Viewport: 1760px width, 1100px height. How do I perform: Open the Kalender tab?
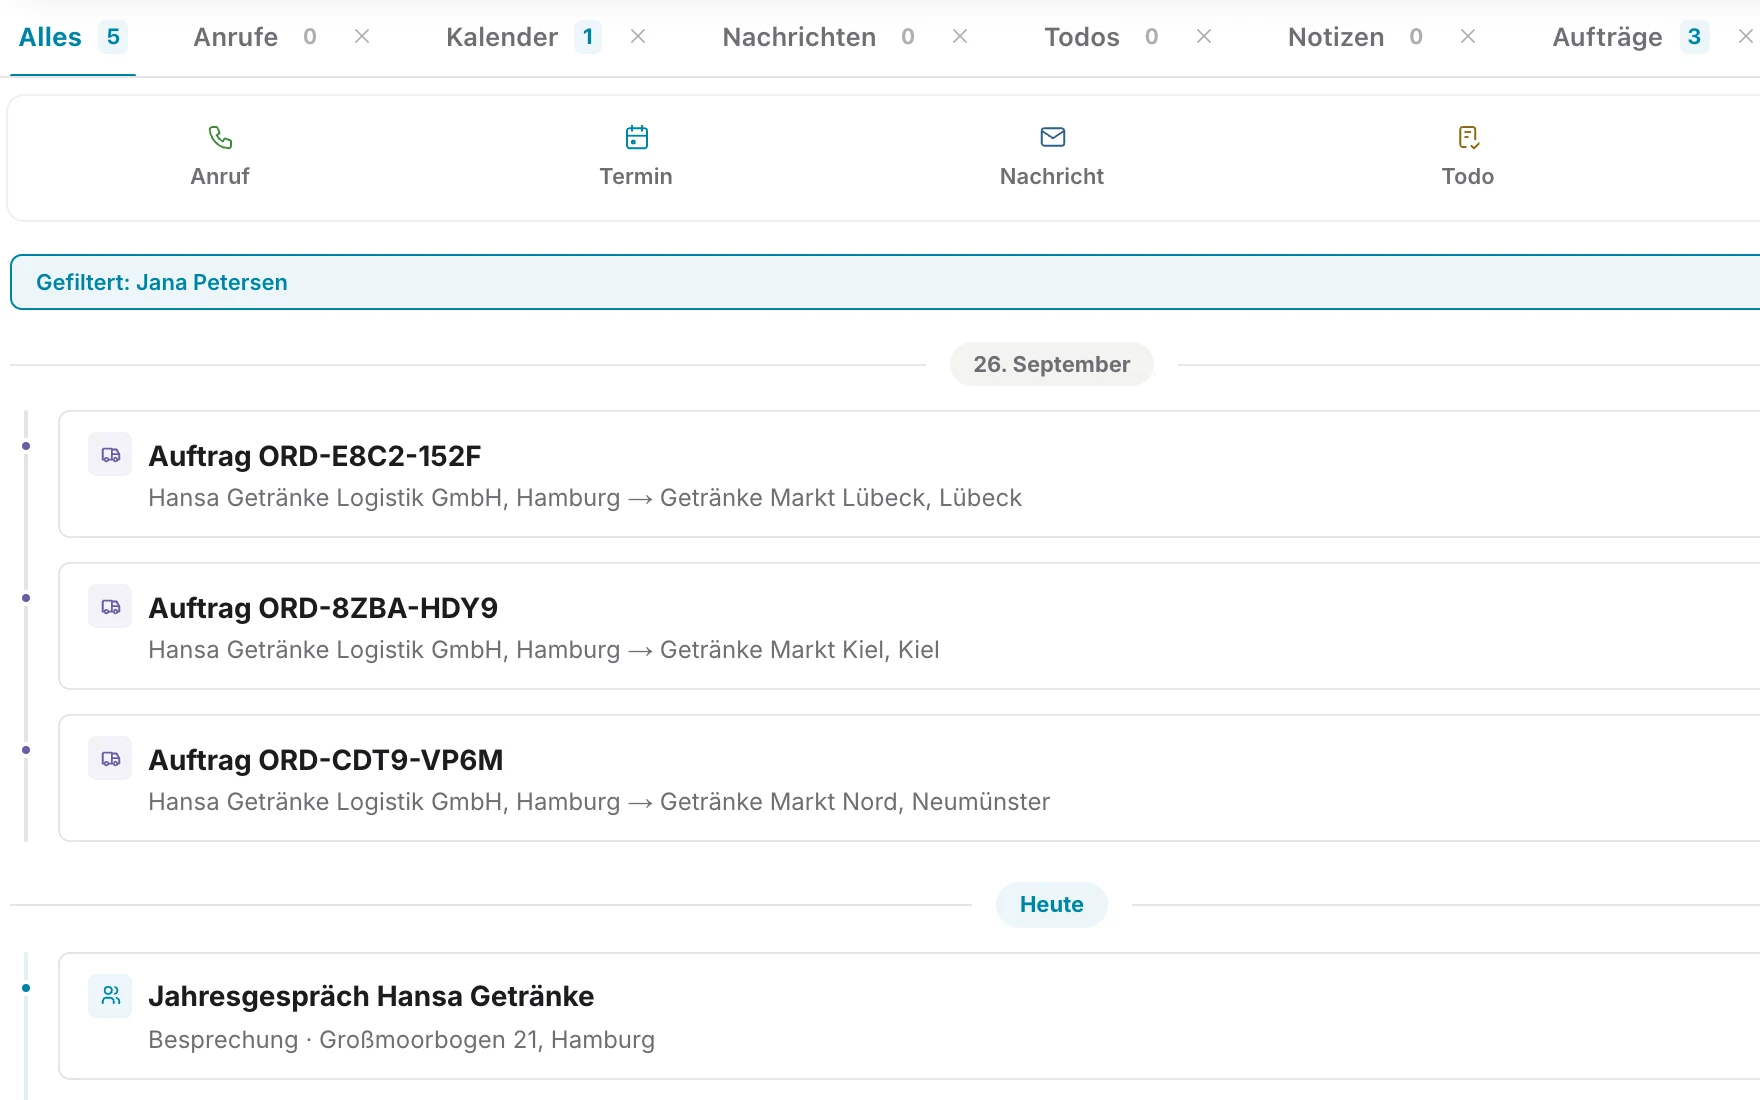522,37
